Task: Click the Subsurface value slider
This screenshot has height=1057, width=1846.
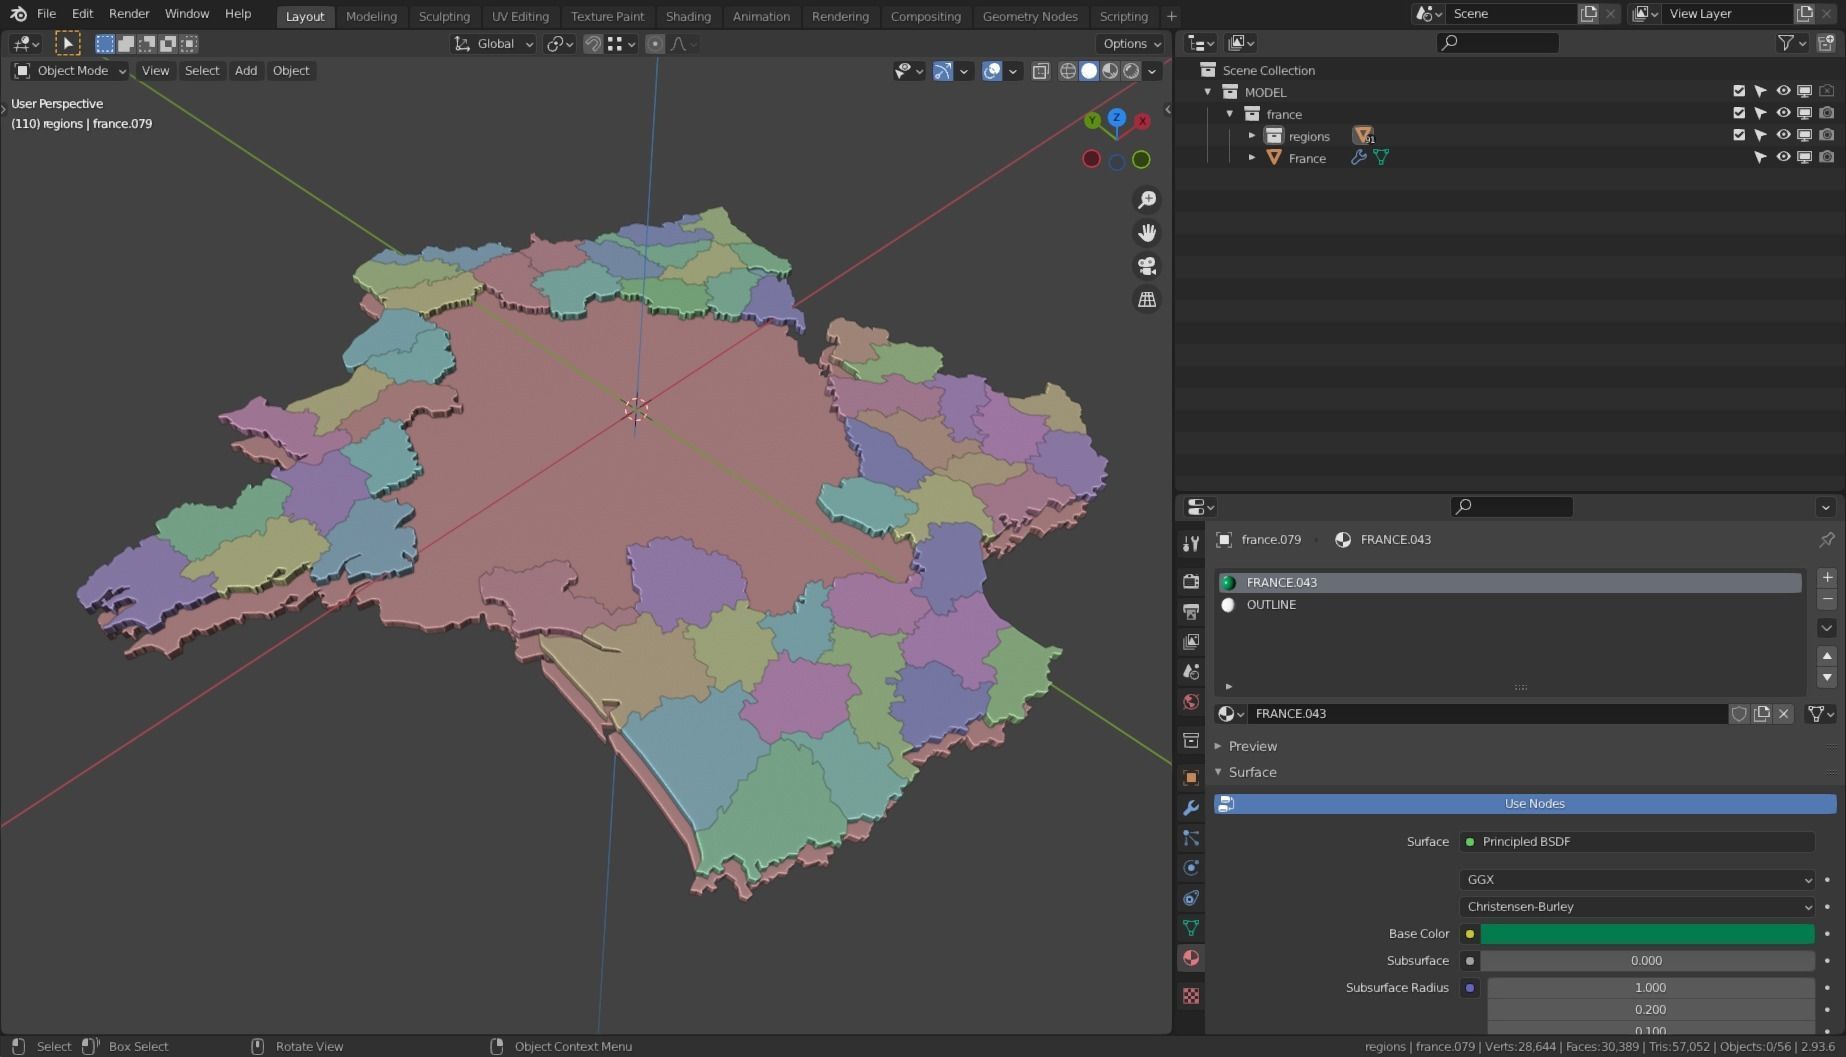Action: pos(1647,961)
